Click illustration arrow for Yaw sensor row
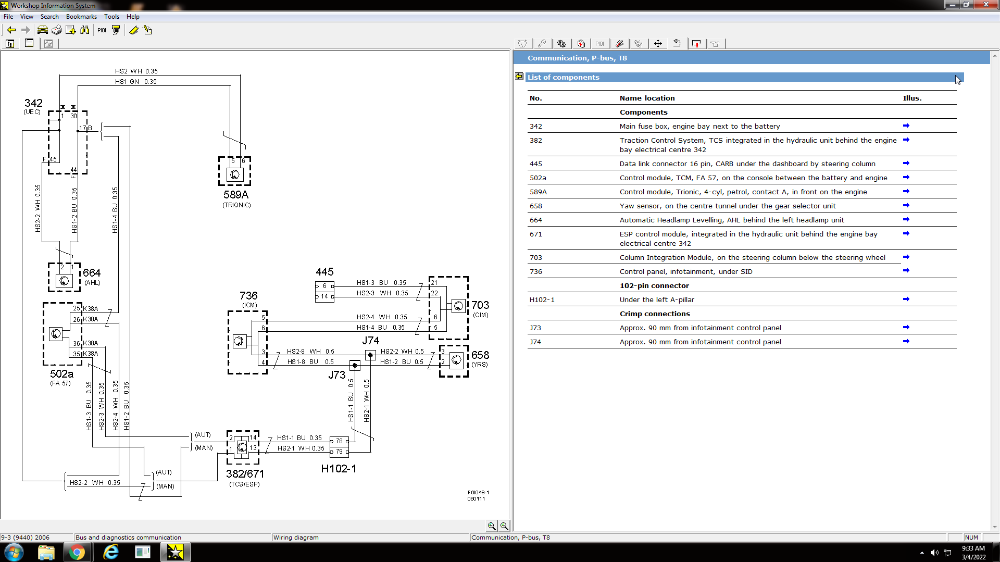 906,206
